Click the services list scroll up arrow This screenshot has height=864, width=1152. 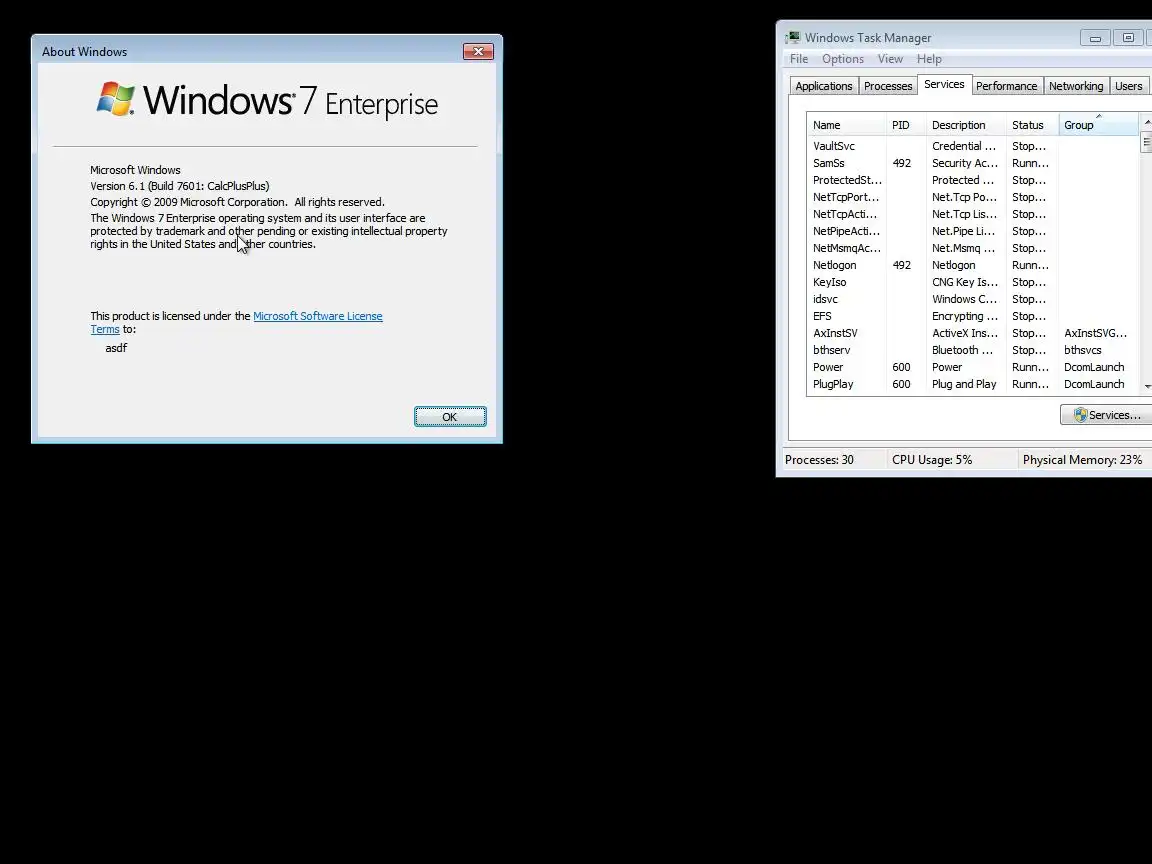click(x=1146, y=122)
